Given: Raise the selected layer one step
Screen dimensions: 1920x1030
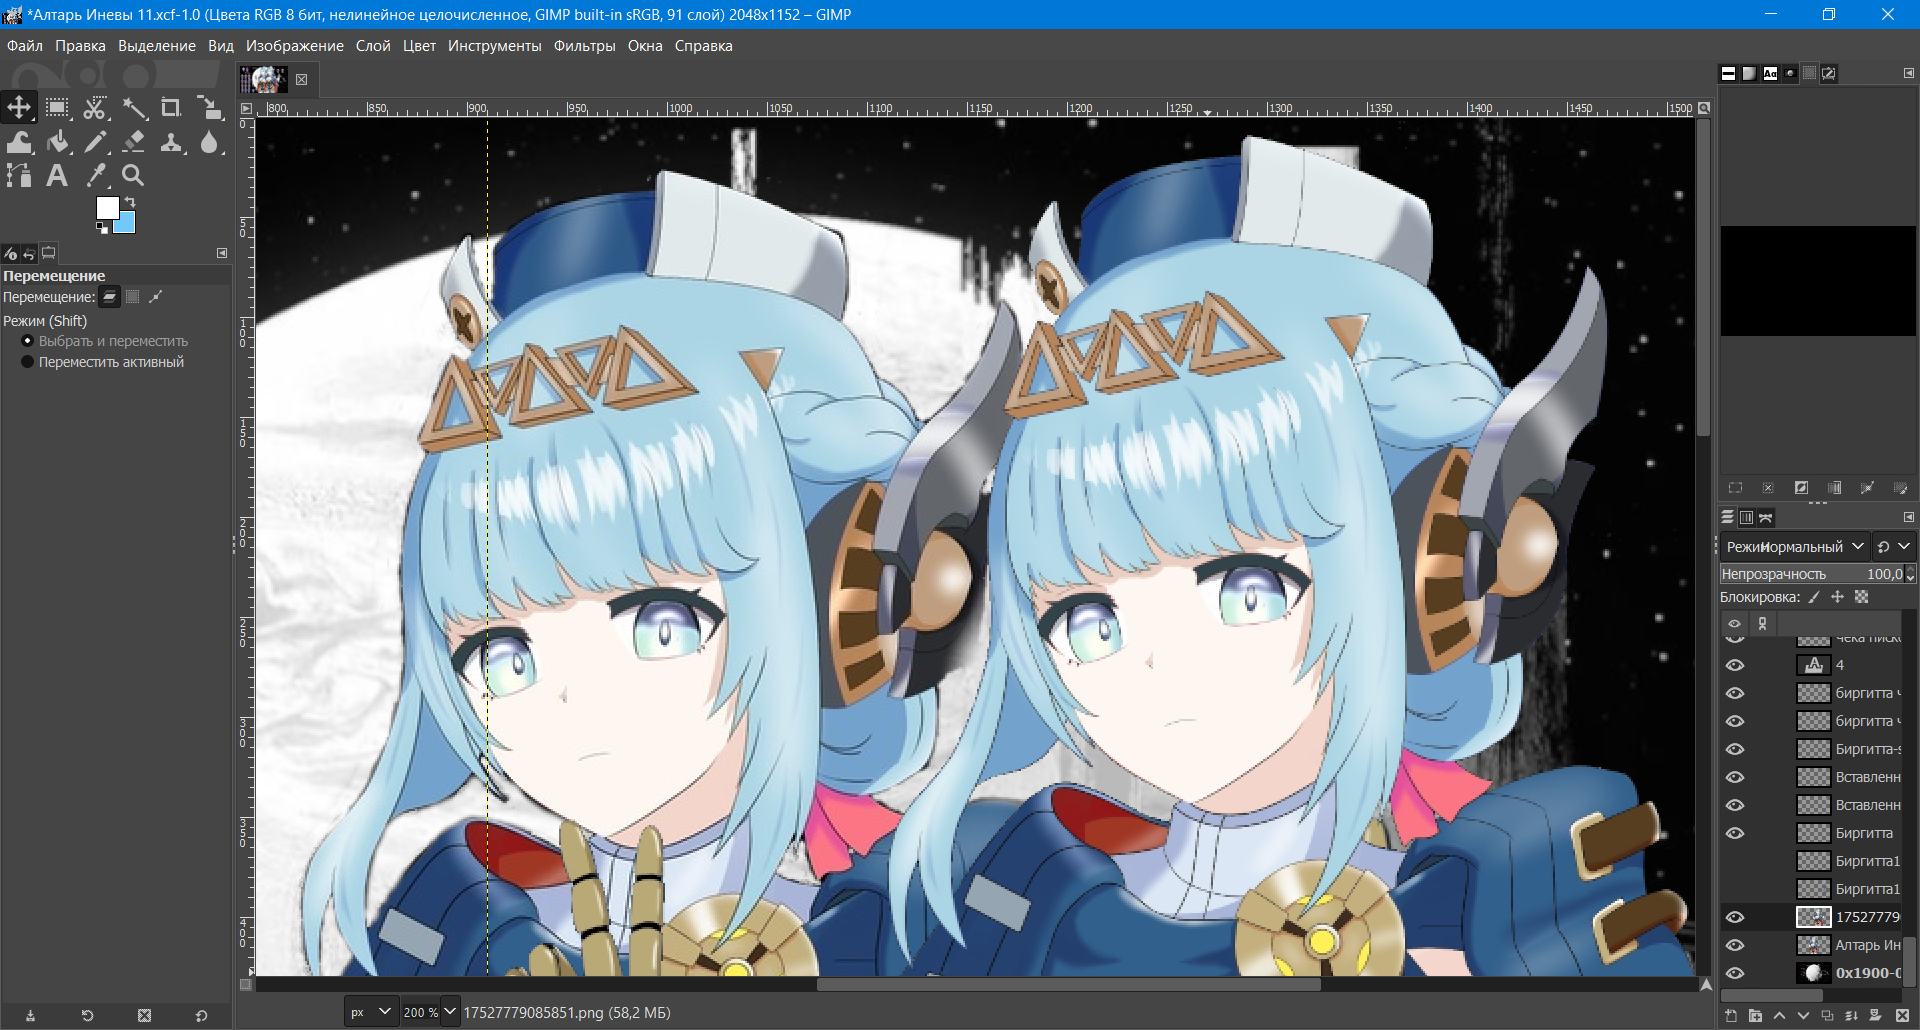Looking at the screenshot, I should (1779, 1016).
